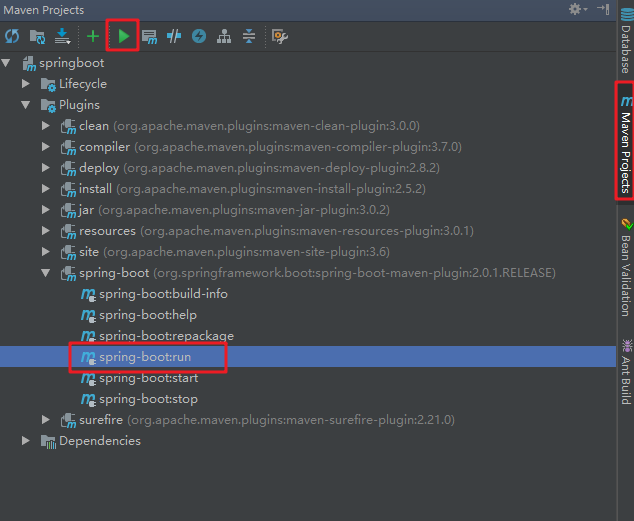This screenshot has width=634, height=521.
Task: Open Execute Maven Goal dialog icon
Action: pos(149,37)
